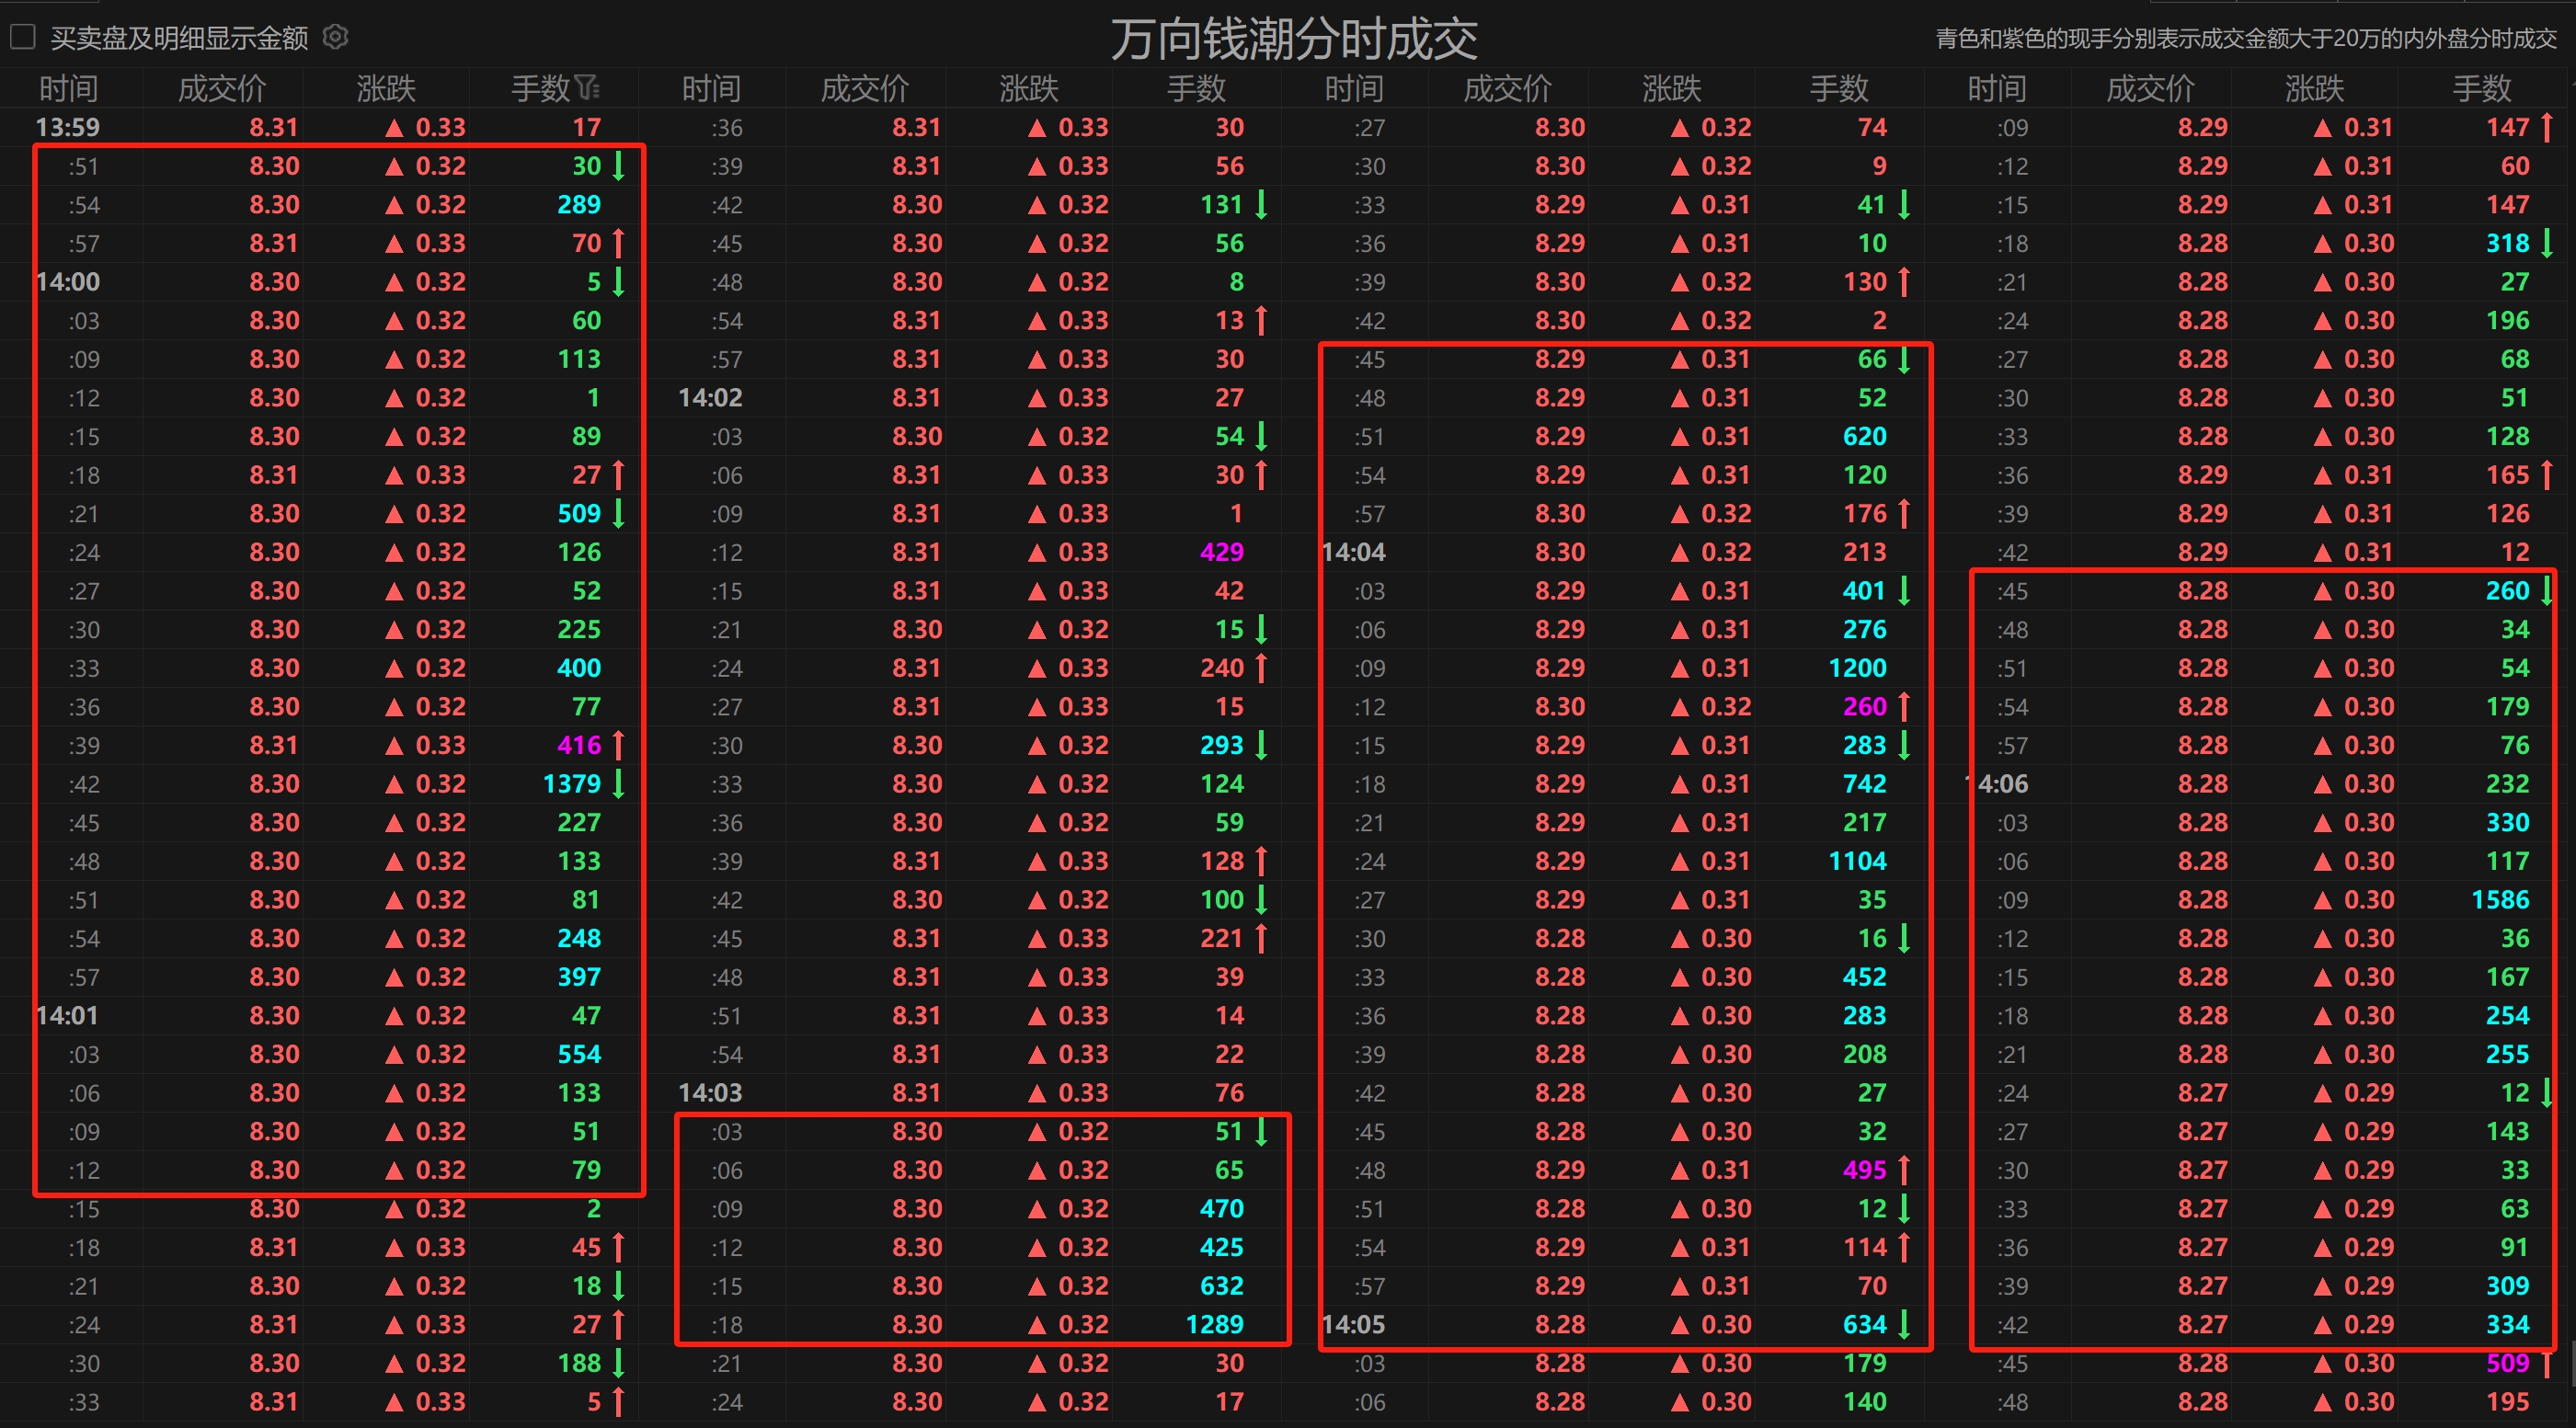Select the 14:03 time cell
The height and width of the screenshot is (1428, 2576).
click(710, 1092)
